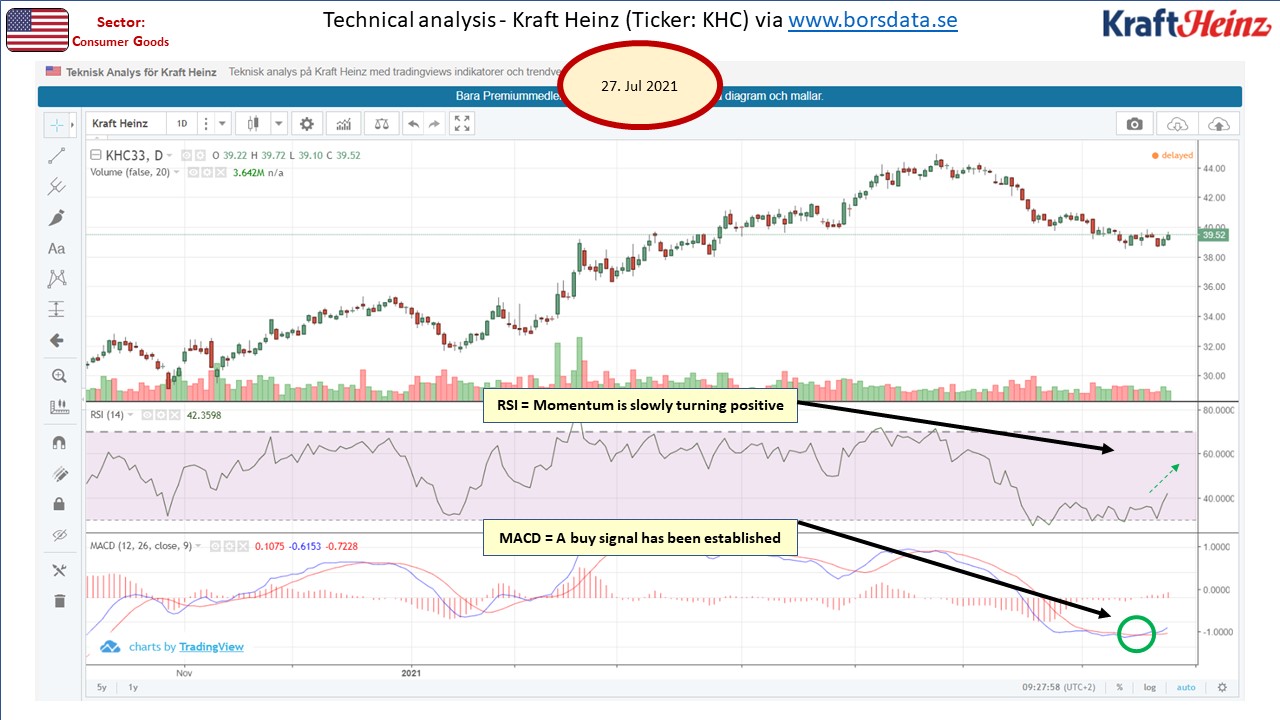Remove the RSI indicator with its X
Viewport: 1280px width, 720px height.
click(173, 415)
